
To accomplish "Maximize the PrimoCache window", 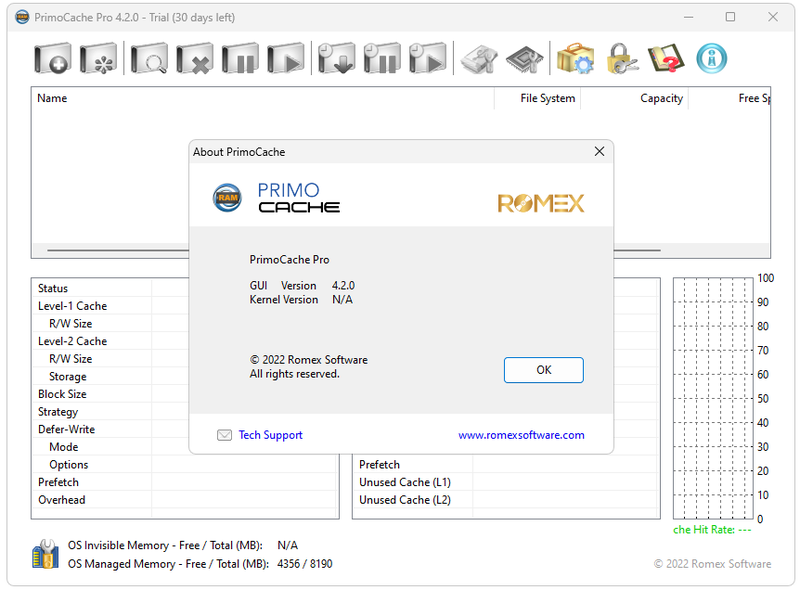I will pos(730,17).
